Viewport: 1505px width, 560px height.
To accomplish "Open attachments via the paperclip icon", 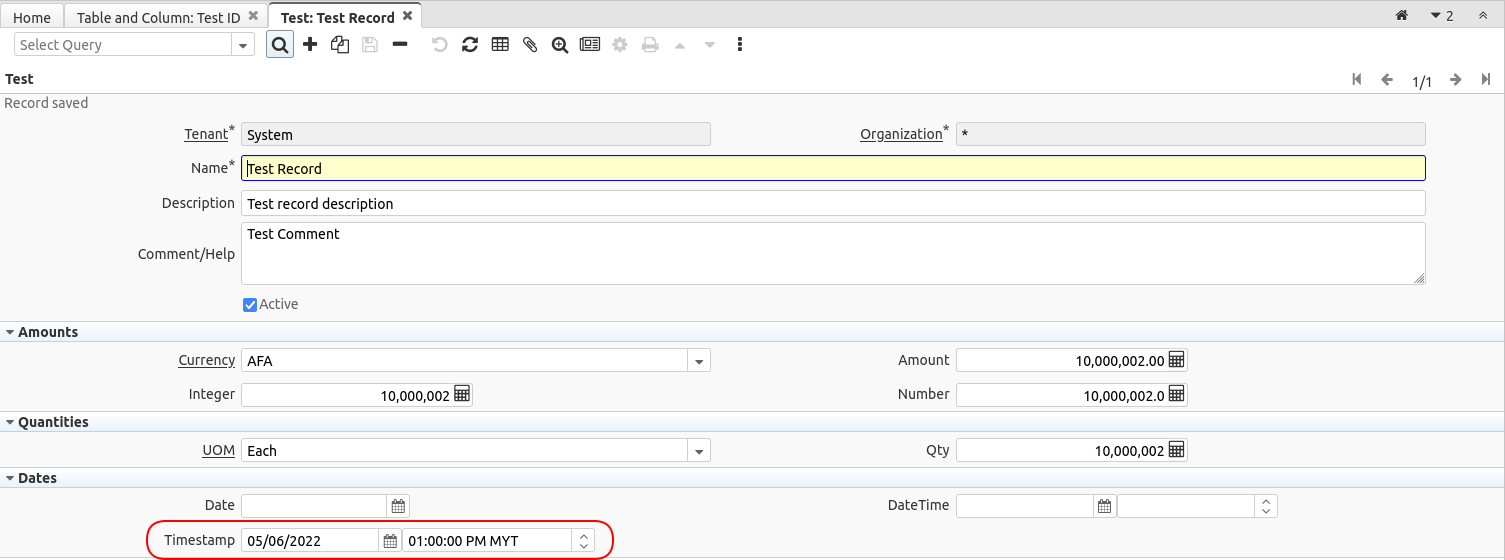I will point(530,45).
